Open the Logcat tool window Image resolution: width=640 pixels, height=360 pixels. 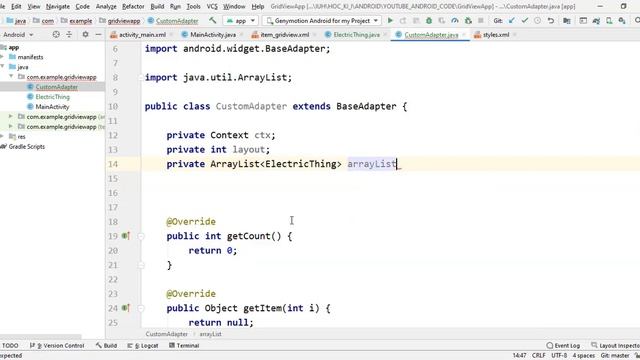click(143, 345)
